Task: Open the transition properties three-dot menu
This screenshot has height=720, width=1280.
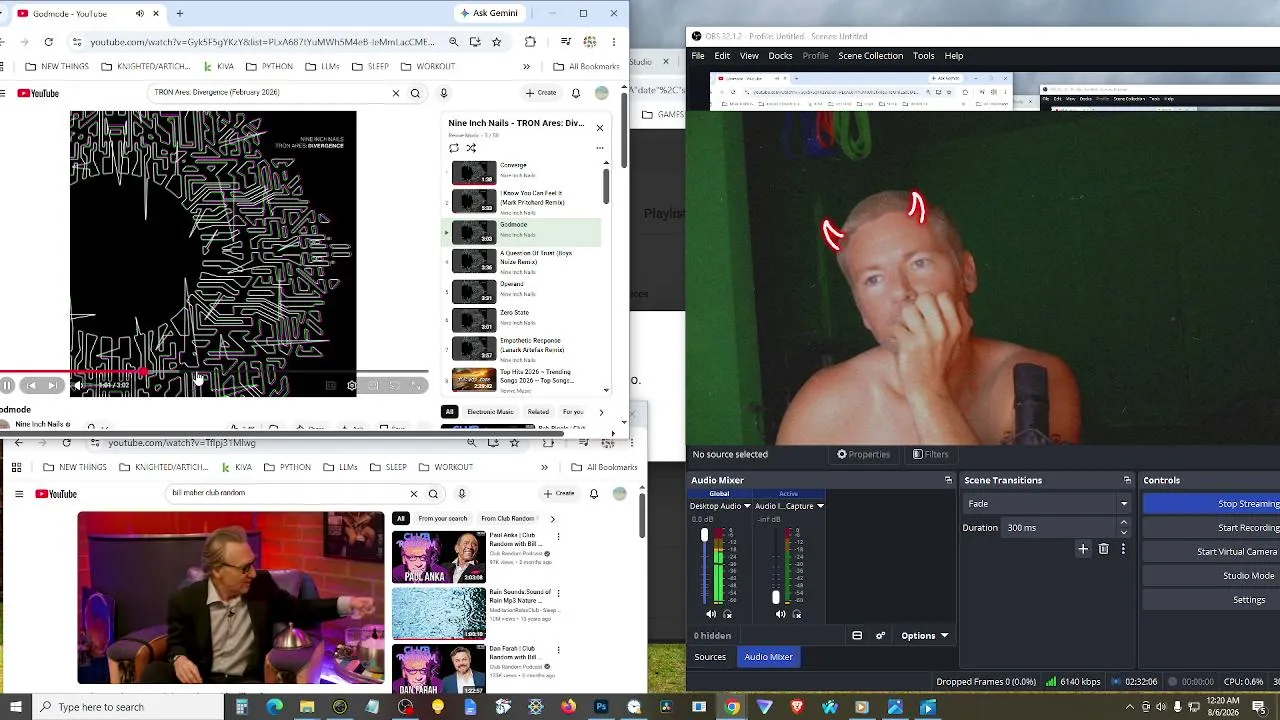Action: point(1123,549)
